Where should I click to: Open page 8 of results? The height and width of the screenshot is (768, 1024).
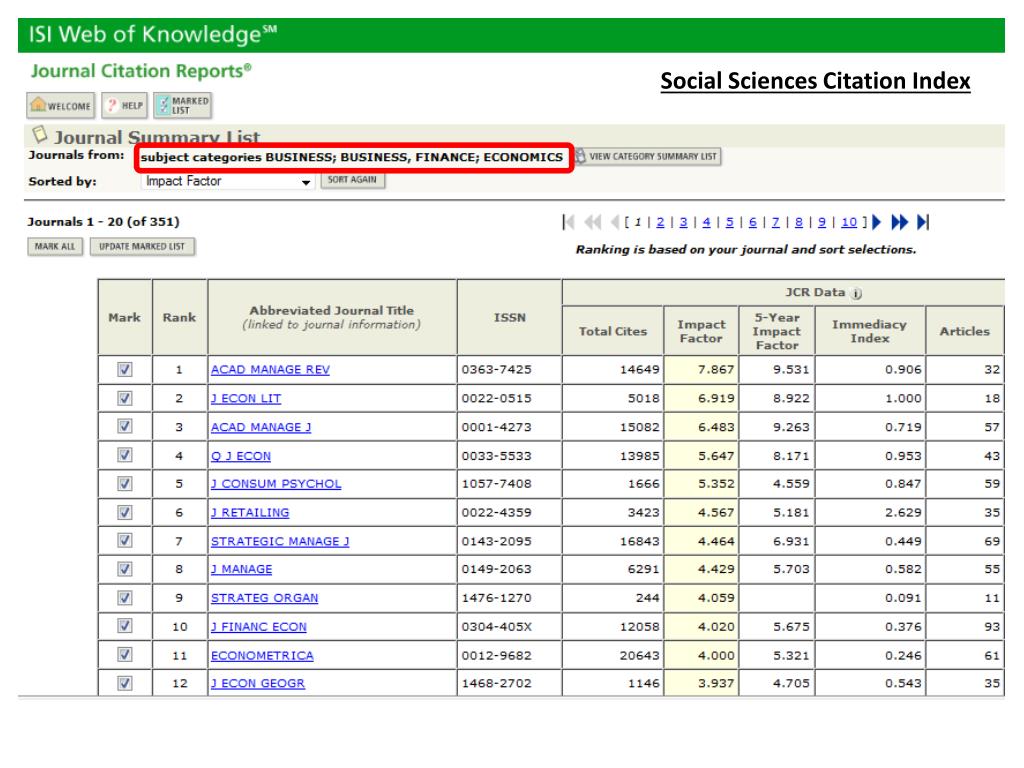click(799, 223)
